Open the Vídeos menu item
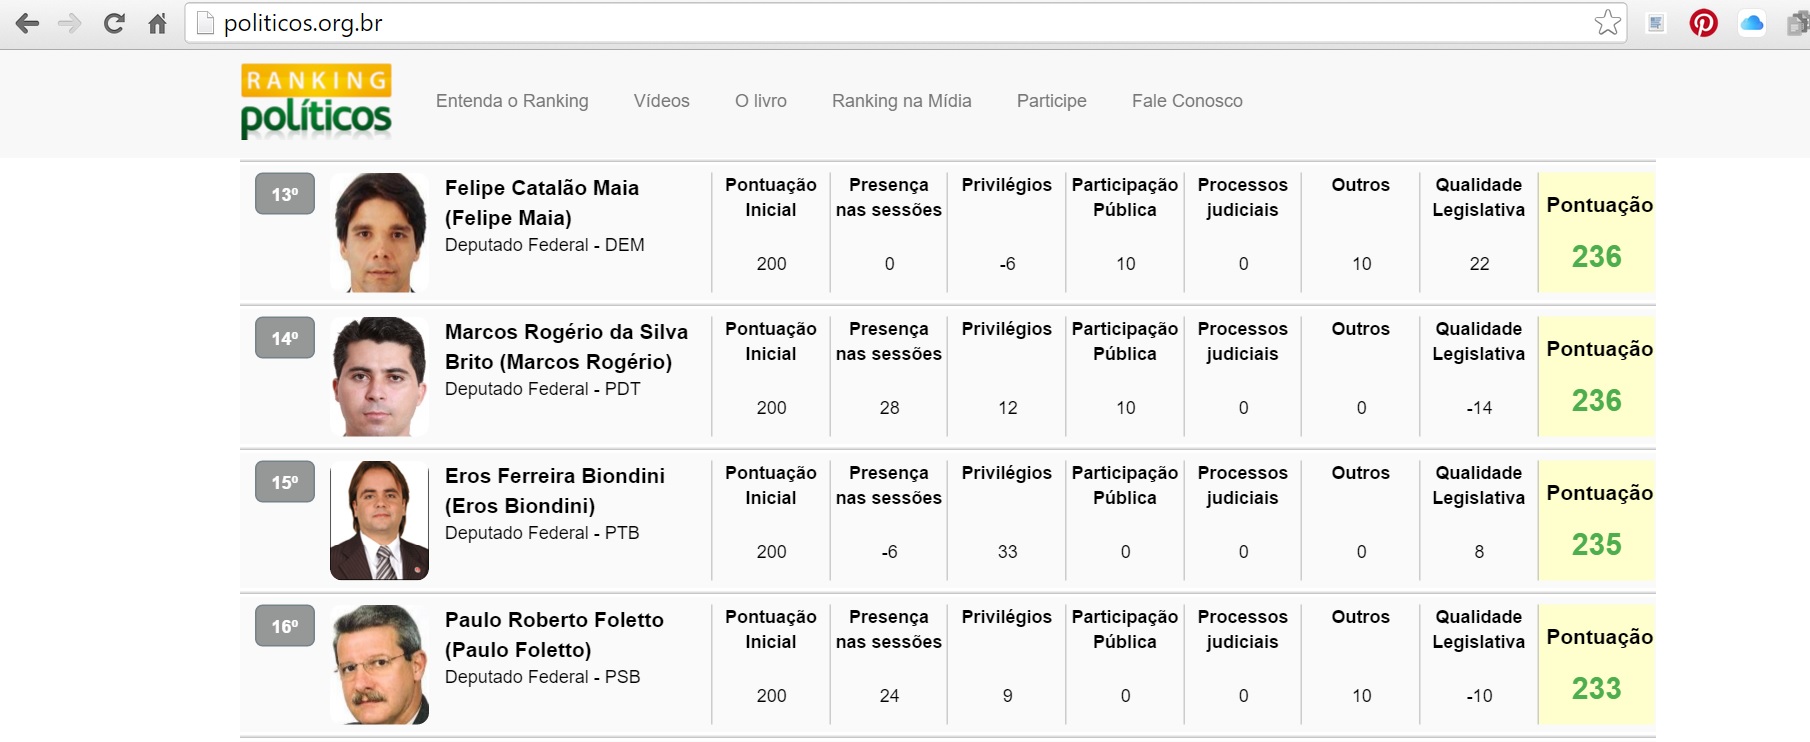The width and height of the screenshot is (1810, 742). [661, 101]
